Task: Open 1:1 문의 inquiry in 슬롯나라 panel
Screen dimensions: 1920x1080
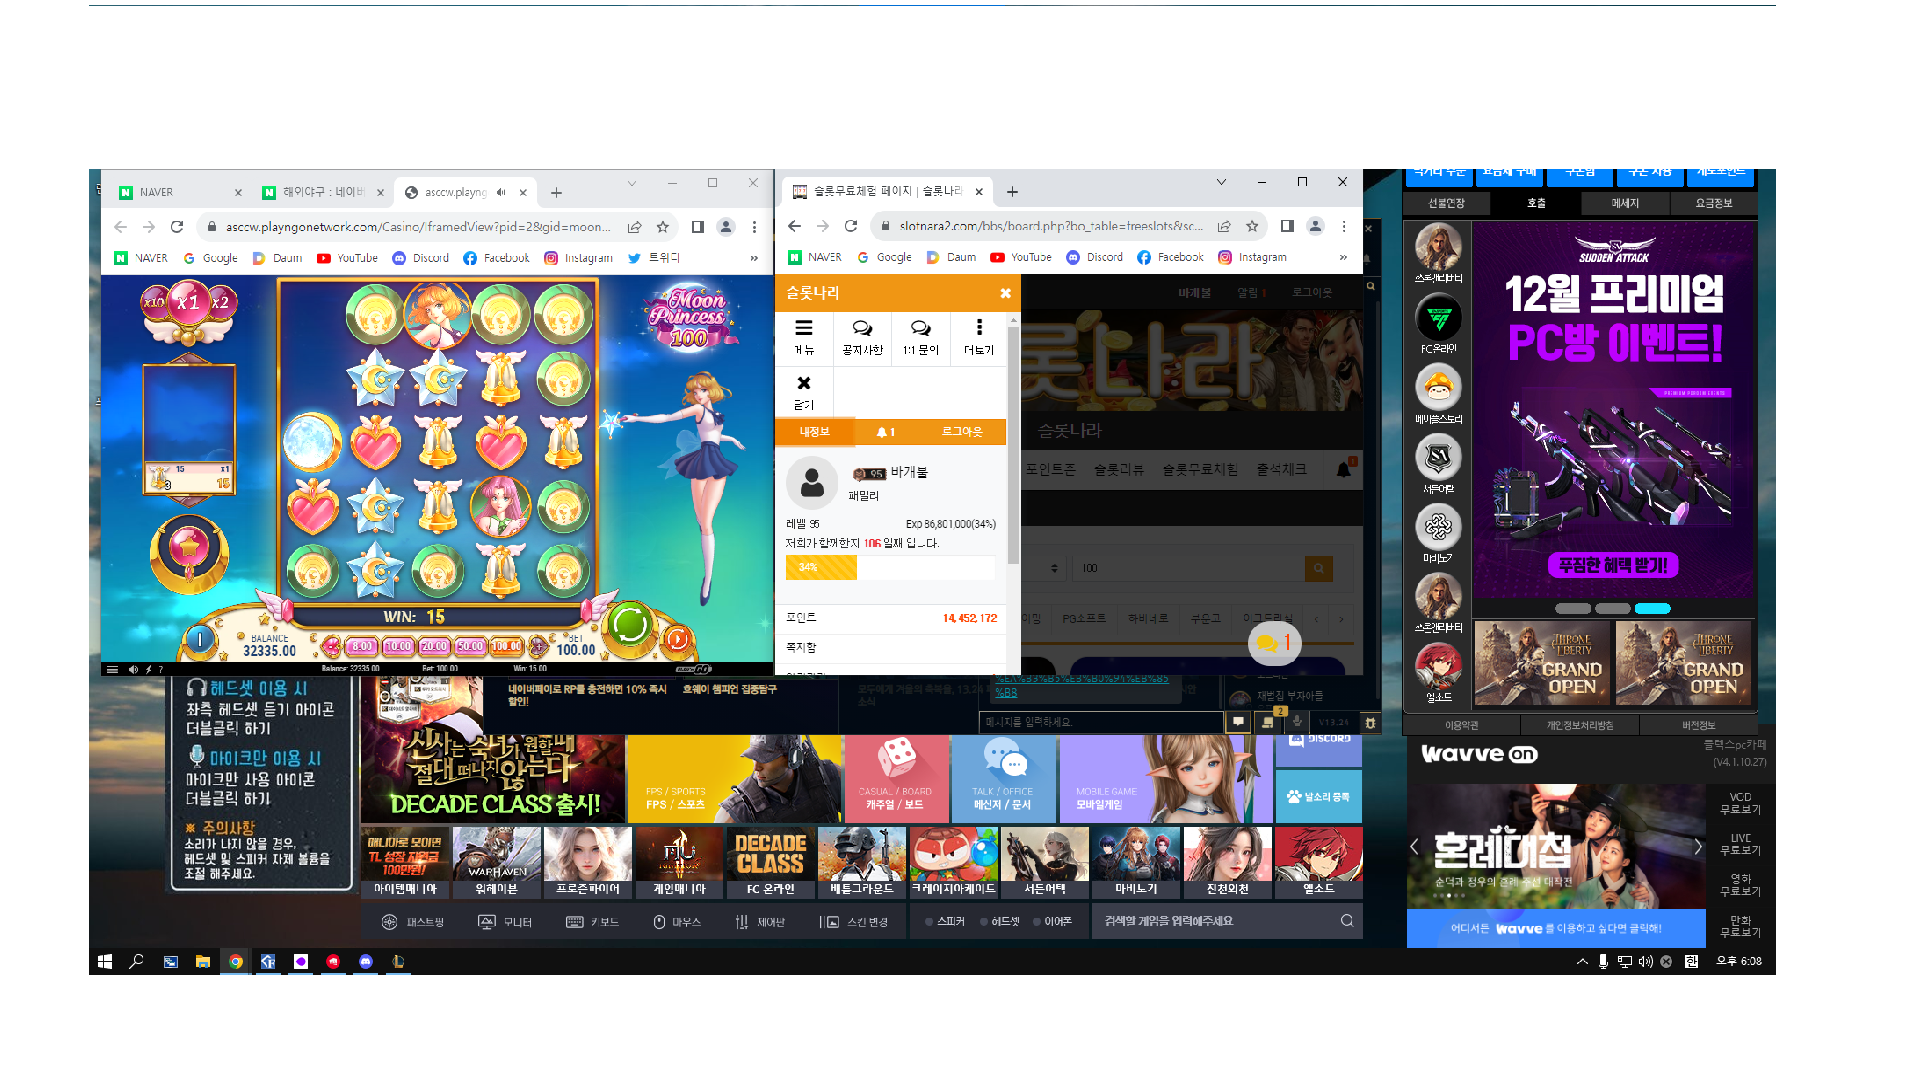Action: click(x=920, y=337)
